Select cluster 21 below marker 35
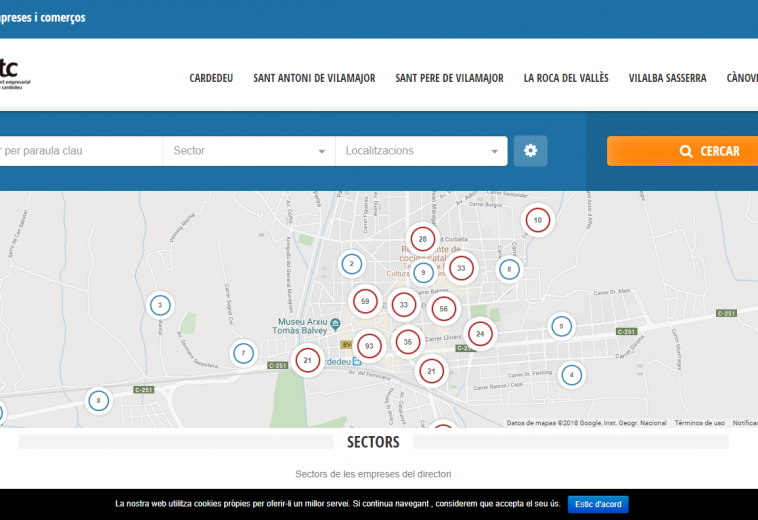The image size is (758, 520). pyautogui.click(x=431, y=371)
